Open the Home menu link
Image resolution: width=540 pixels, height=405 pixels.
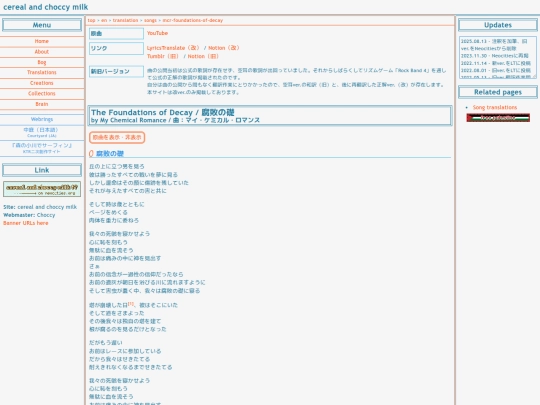[x=42, y=41]
